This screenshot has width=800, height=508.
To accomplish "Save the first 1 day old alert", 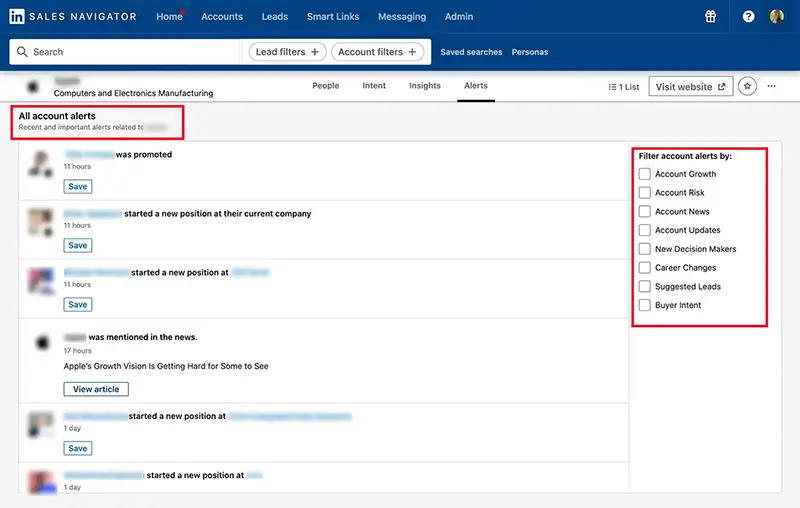I will 78,448.
